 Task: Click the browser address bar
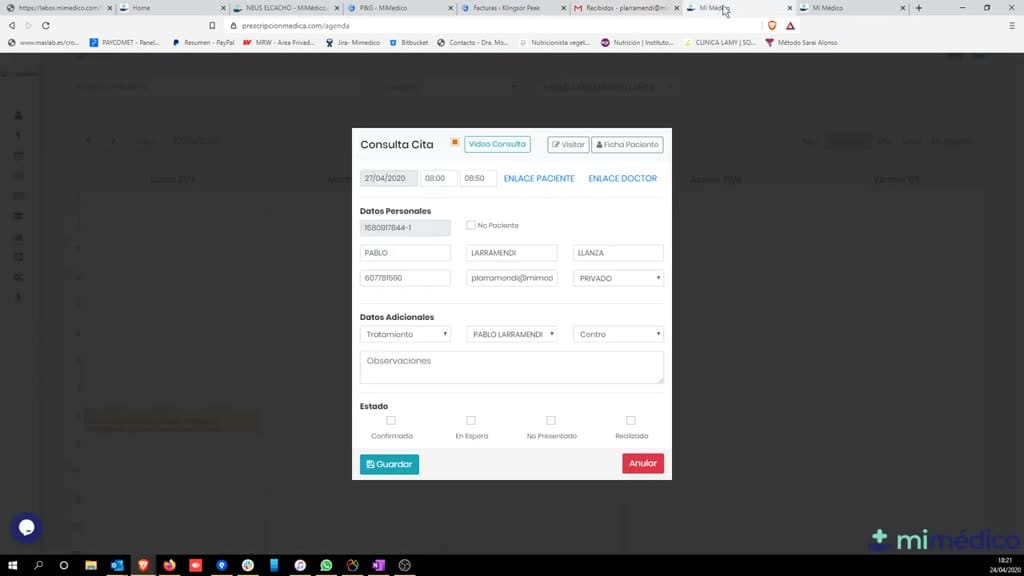pyautogui.click(x=493, y=25)
